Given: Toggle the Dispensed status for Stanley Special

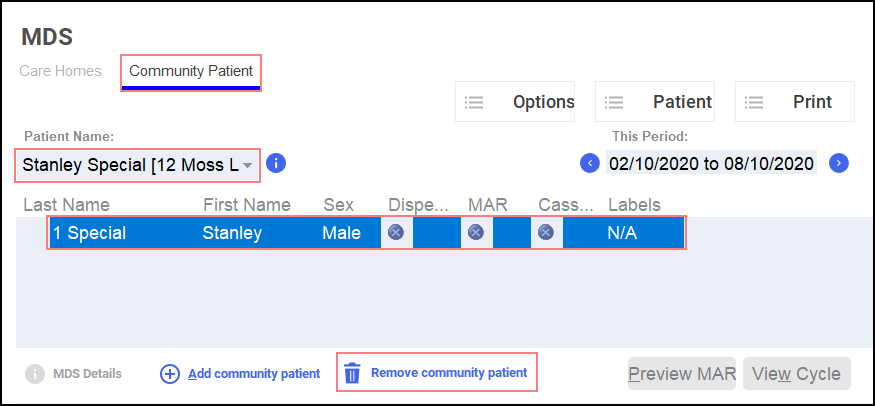Looking at the screenshot, I should click(x=396, y=233).
